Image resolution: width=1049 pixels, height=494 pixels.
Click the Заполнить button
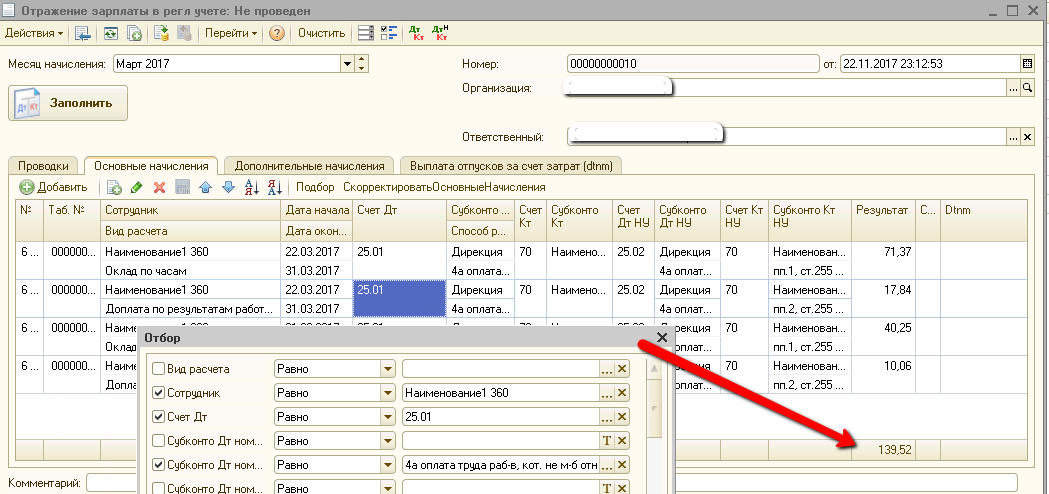68,103
